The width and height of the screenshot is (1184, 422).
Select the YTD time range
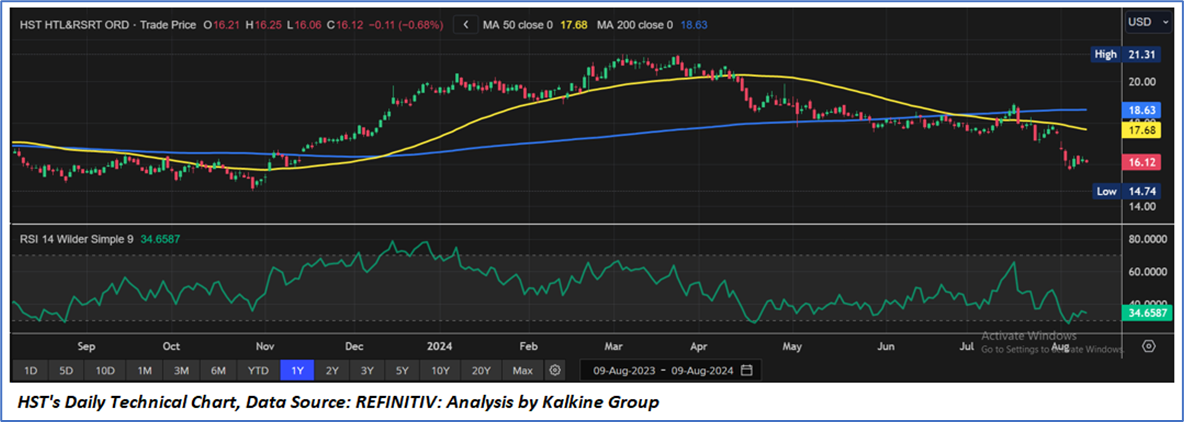coord(259,371)
